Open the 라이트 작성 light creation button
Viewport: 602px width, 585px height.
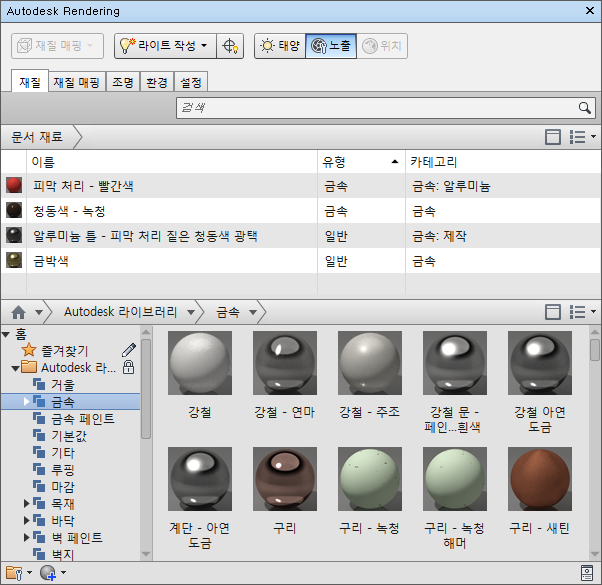coord(165,46)
